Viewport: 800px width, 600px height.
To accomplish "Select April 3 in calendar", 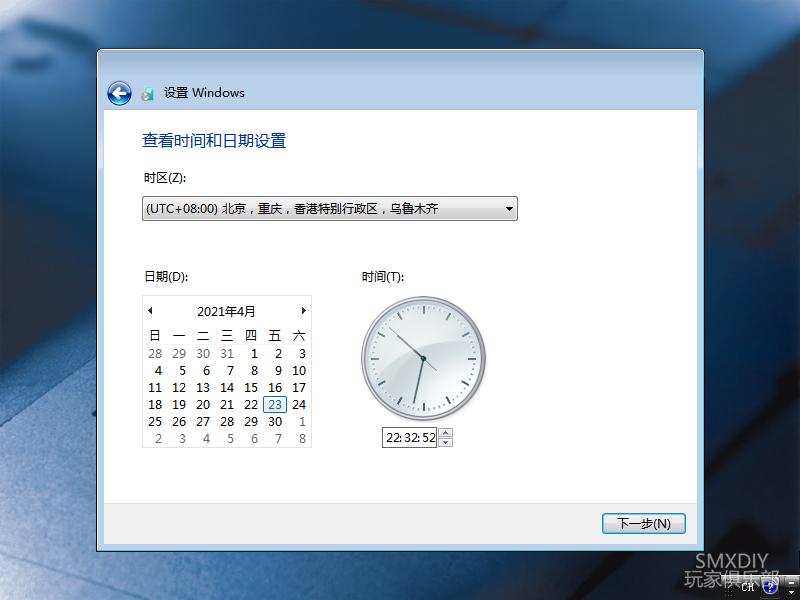I will tap(302, 354).
